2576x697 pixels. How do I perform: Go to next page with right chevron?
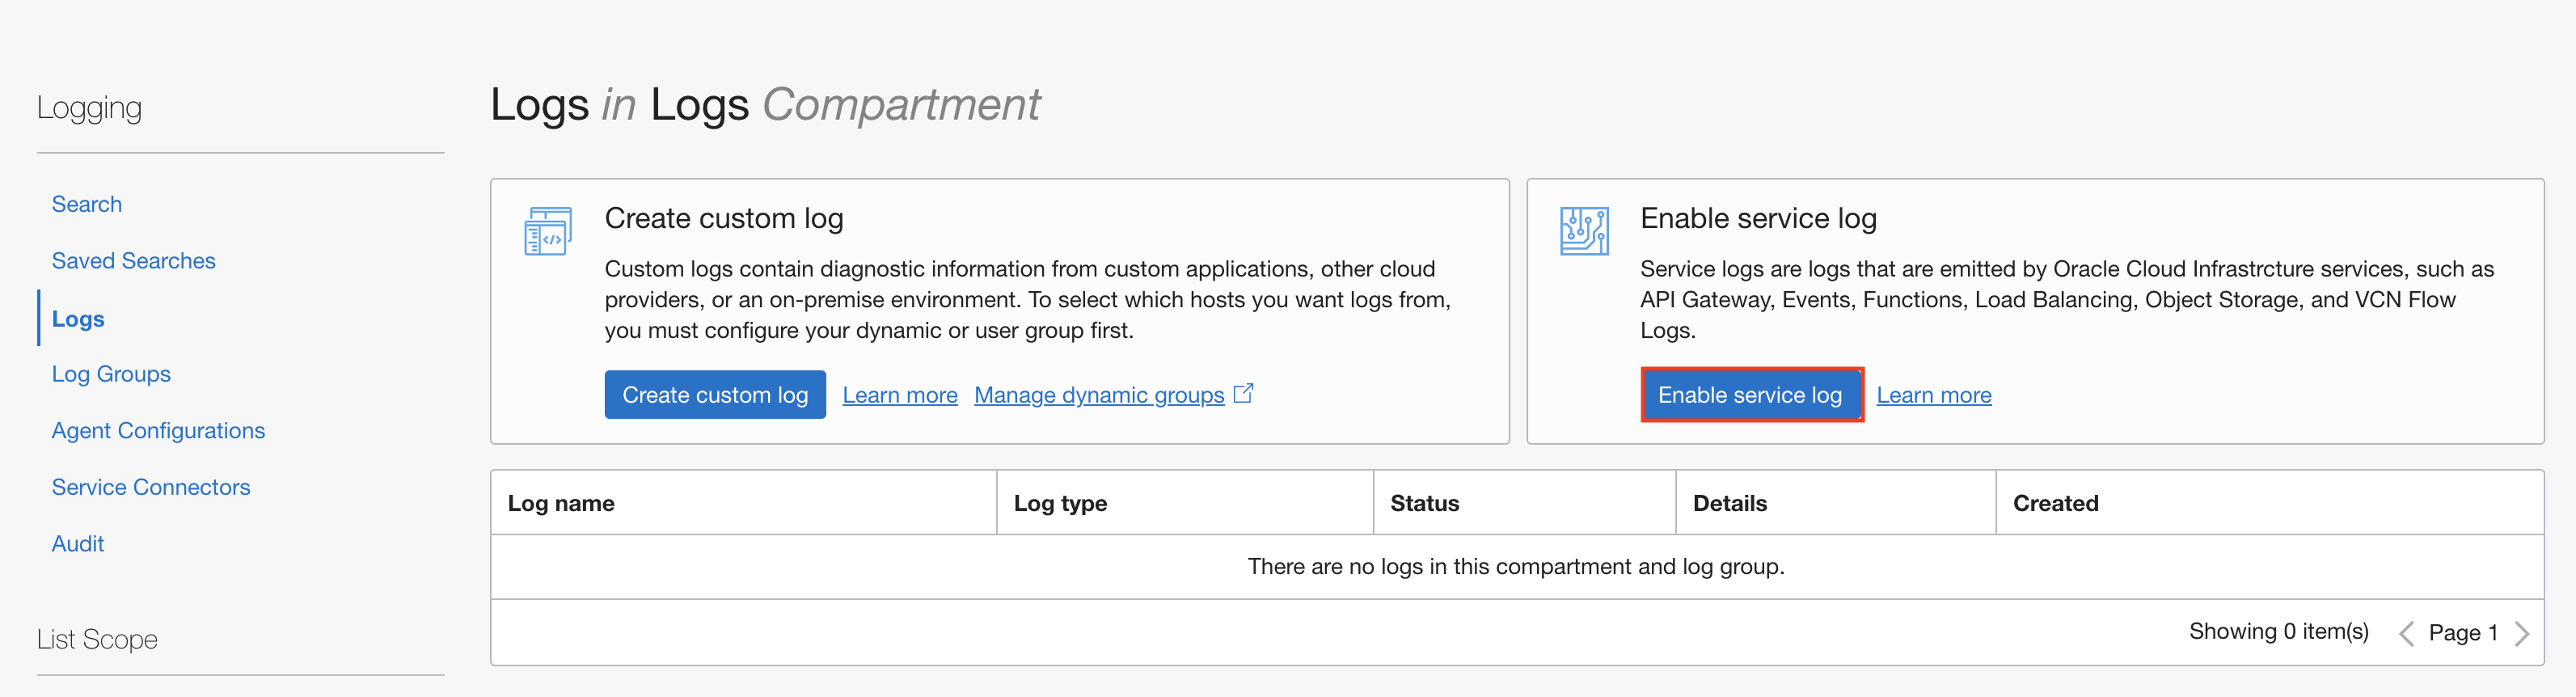pyautogui.click(x=2521, y=633)
